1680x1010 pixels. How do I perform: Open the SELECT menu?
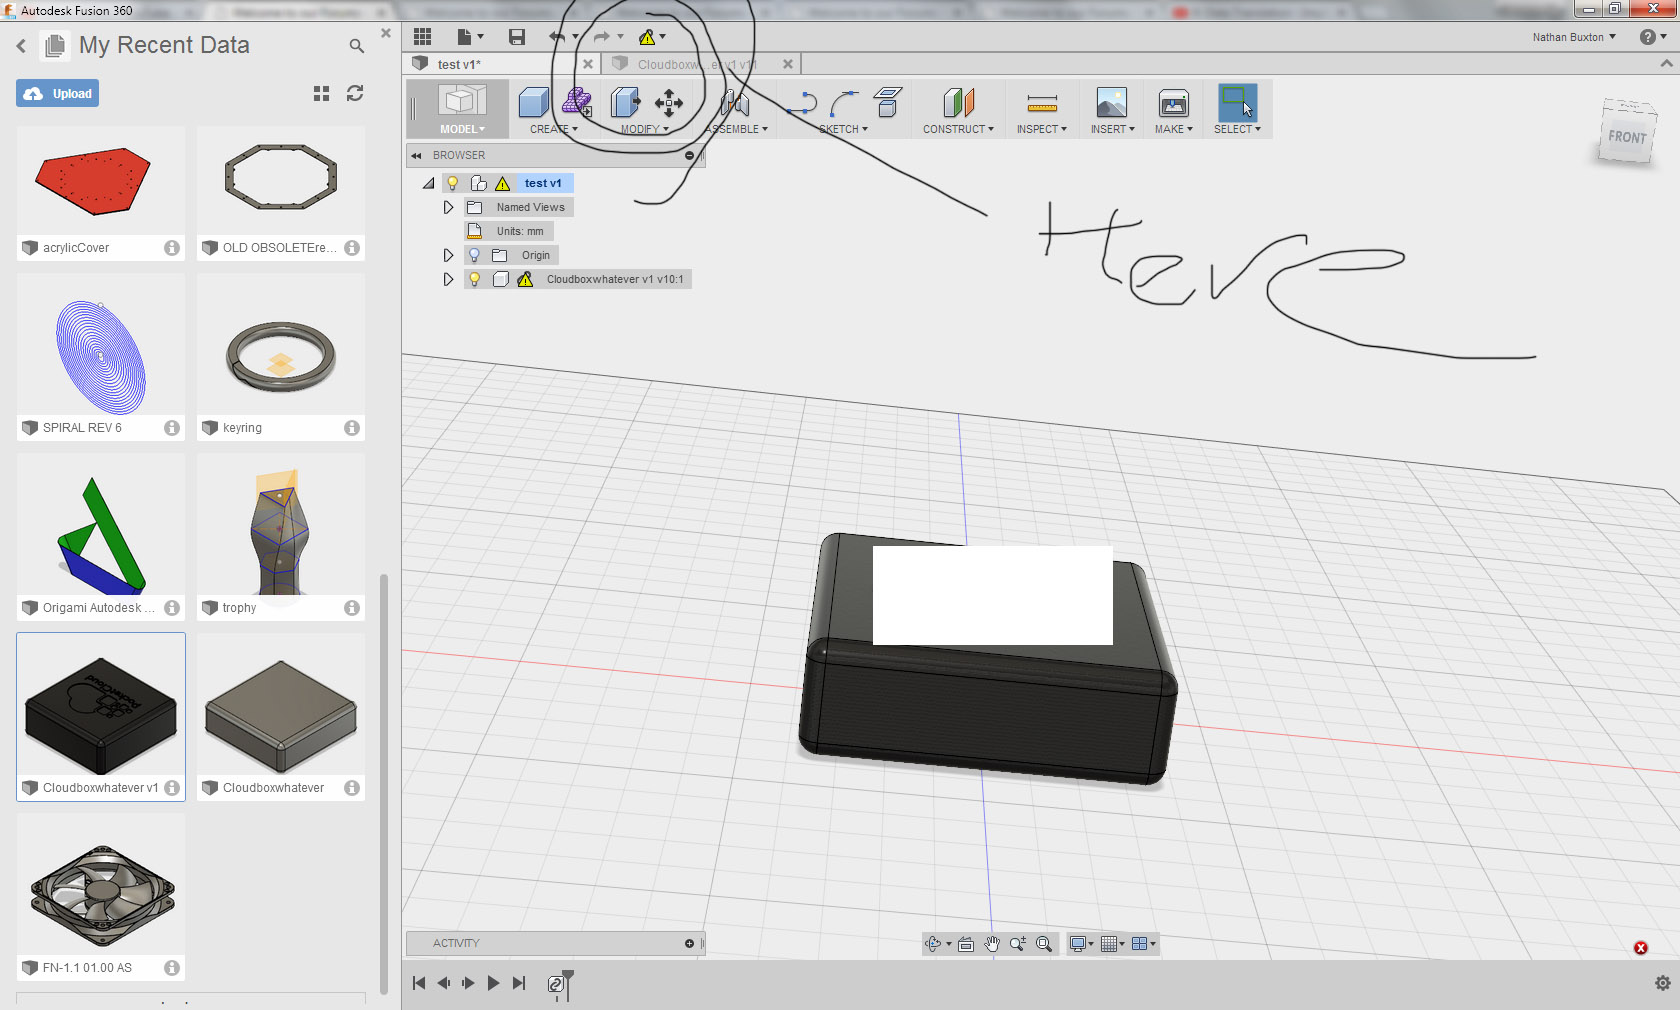tap(1237, 129)
